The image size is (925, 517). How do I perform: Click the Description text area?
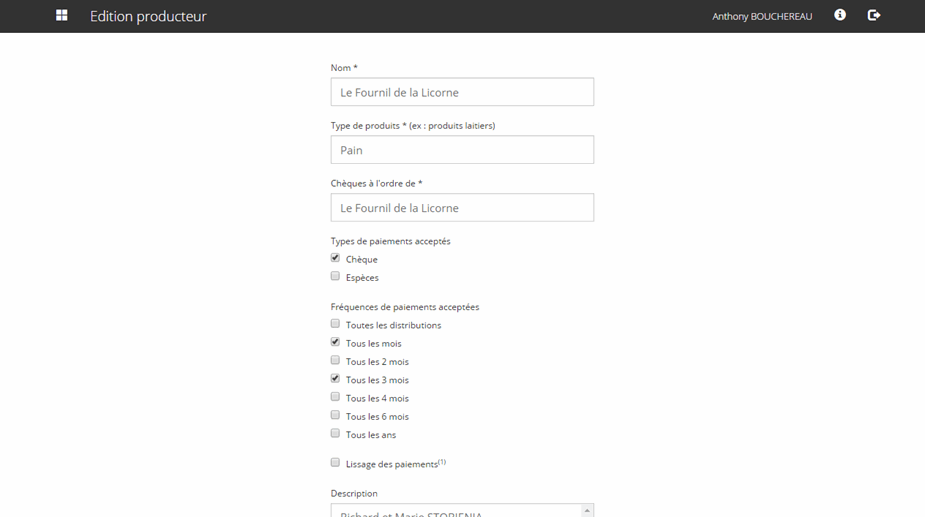(455, 511)
